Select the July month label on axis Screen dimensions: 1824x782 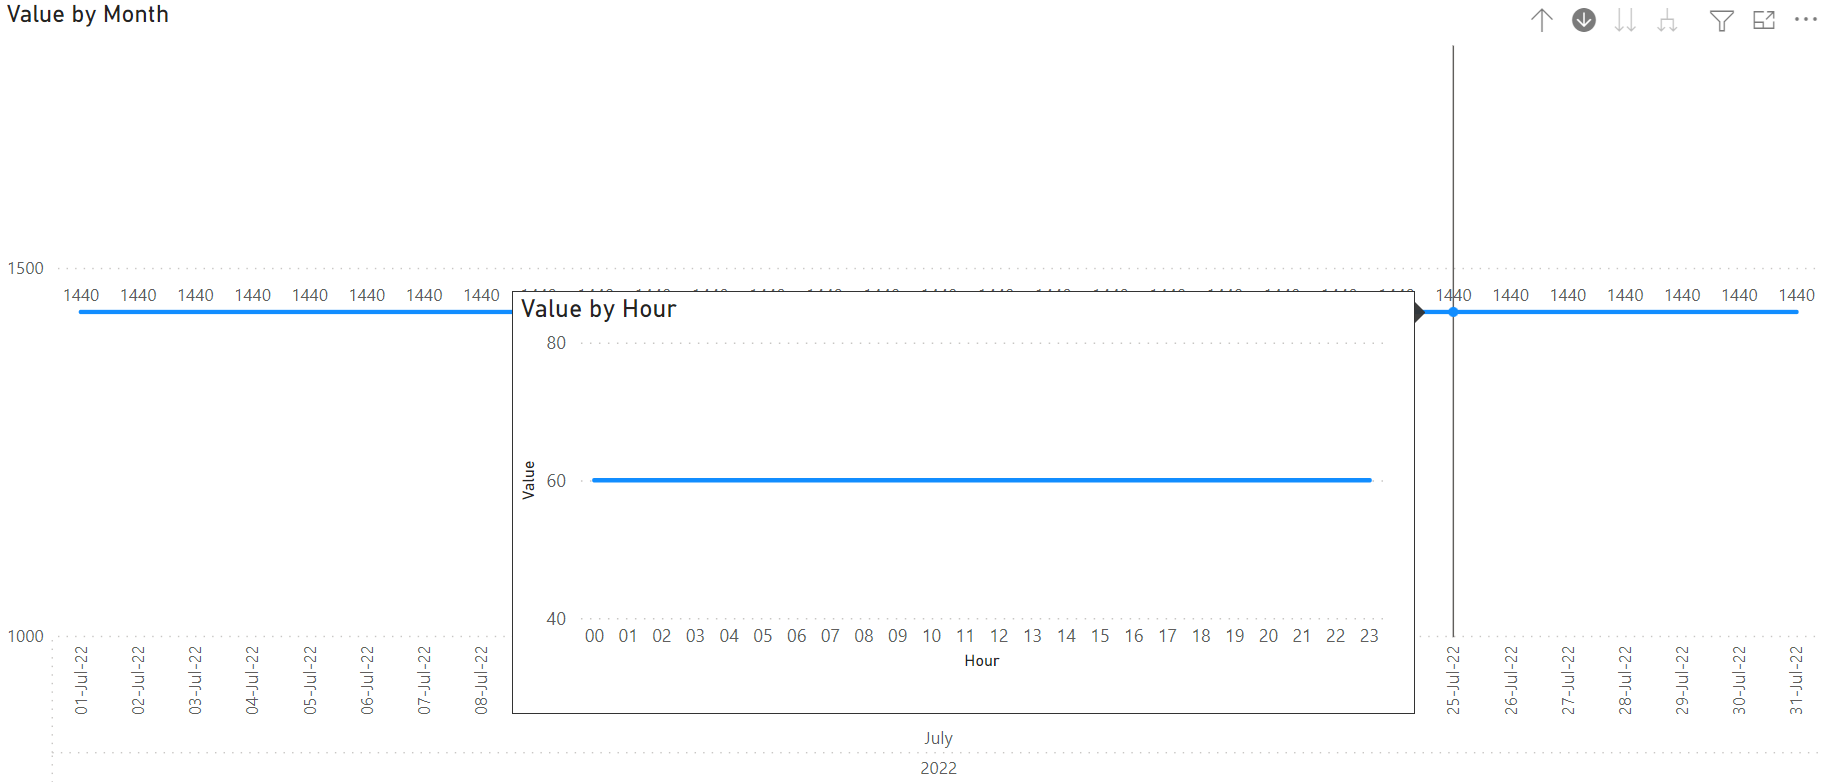pos(938,738)
